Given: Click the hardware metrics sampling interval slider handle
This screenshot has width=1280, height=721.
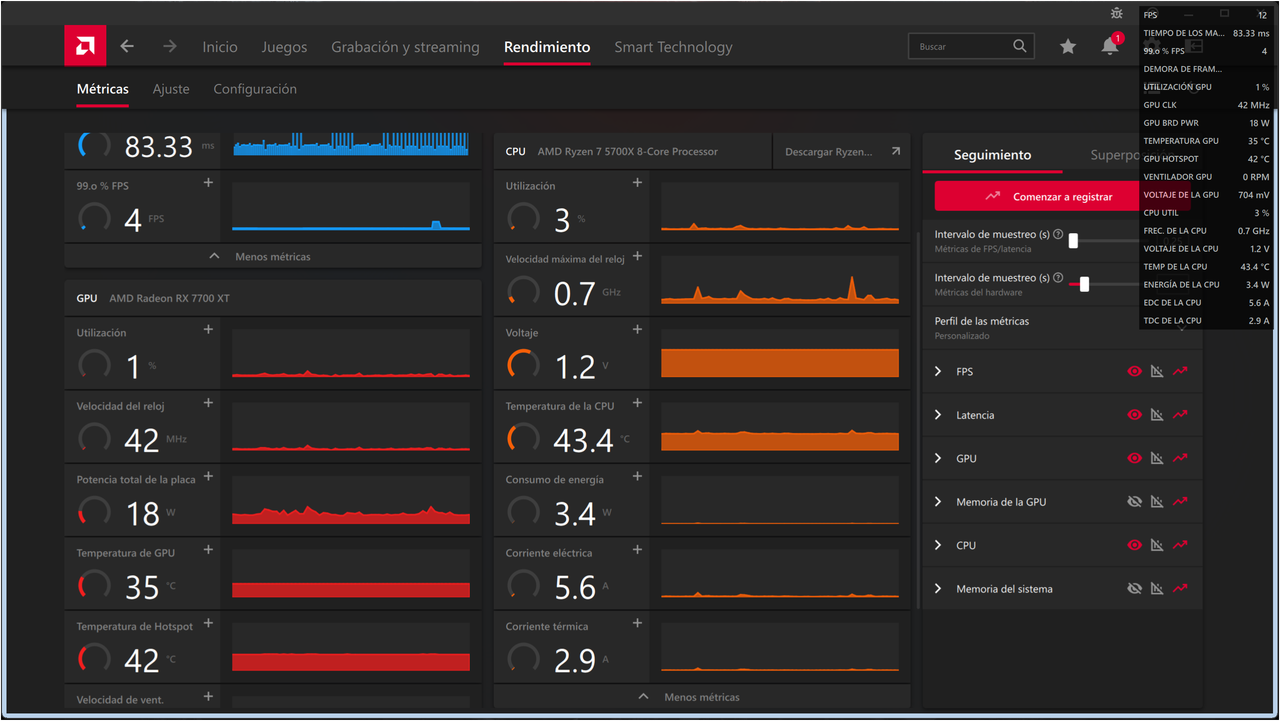Looking at the screenshot, I should point(1084,284).
